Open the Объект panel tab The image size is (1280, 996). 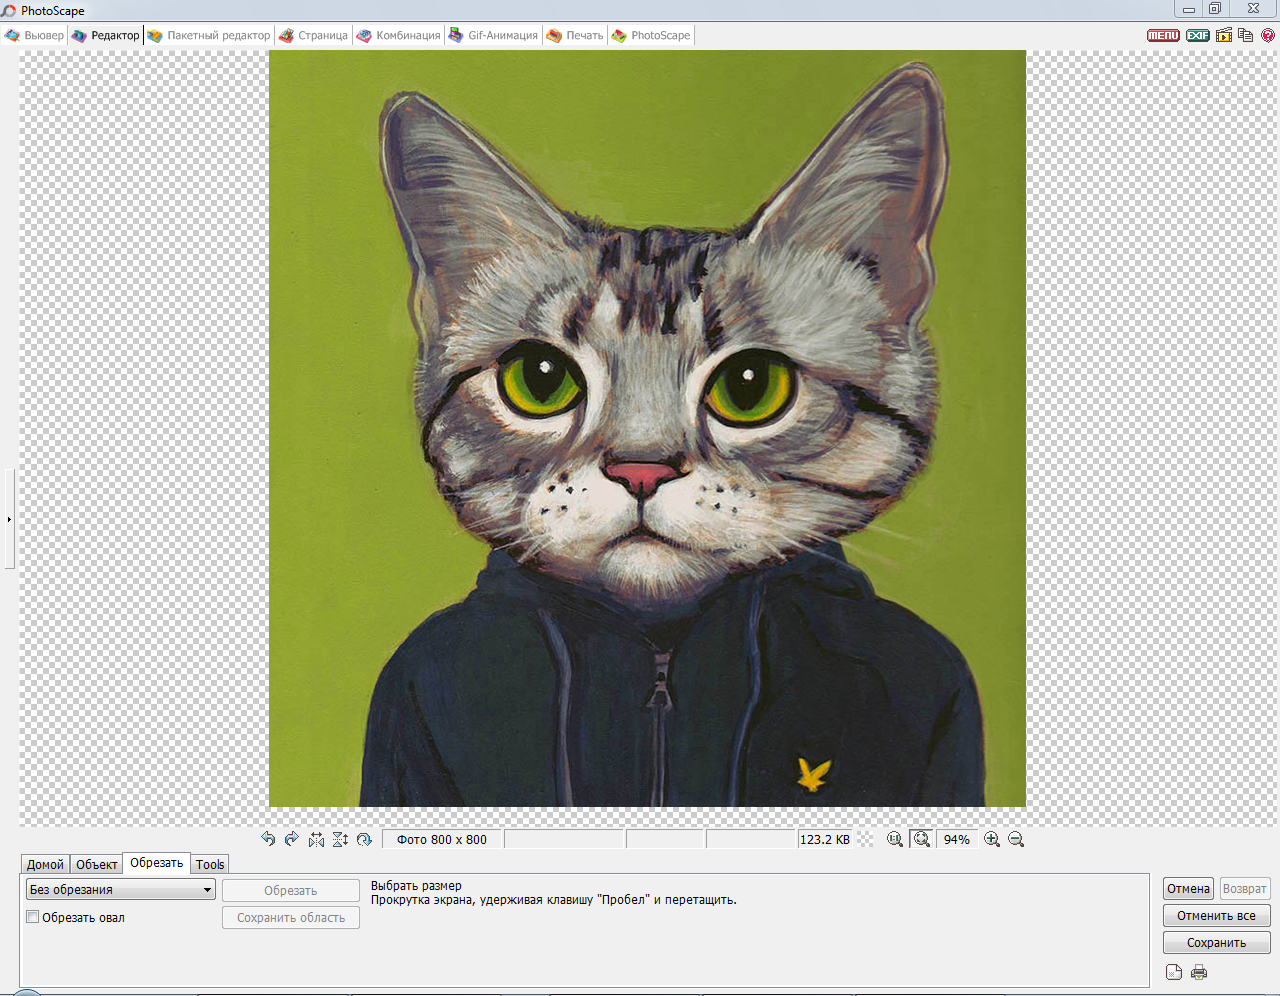[x=96, y=864]
